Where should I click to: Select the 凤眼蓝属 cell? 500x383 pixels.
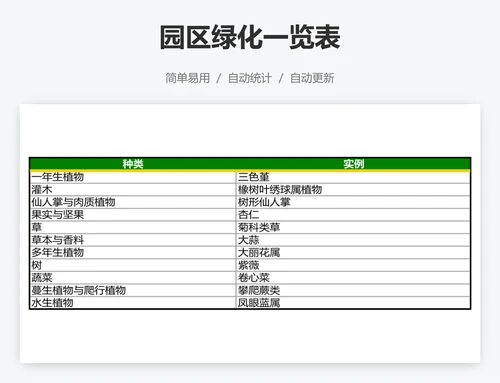353,303
